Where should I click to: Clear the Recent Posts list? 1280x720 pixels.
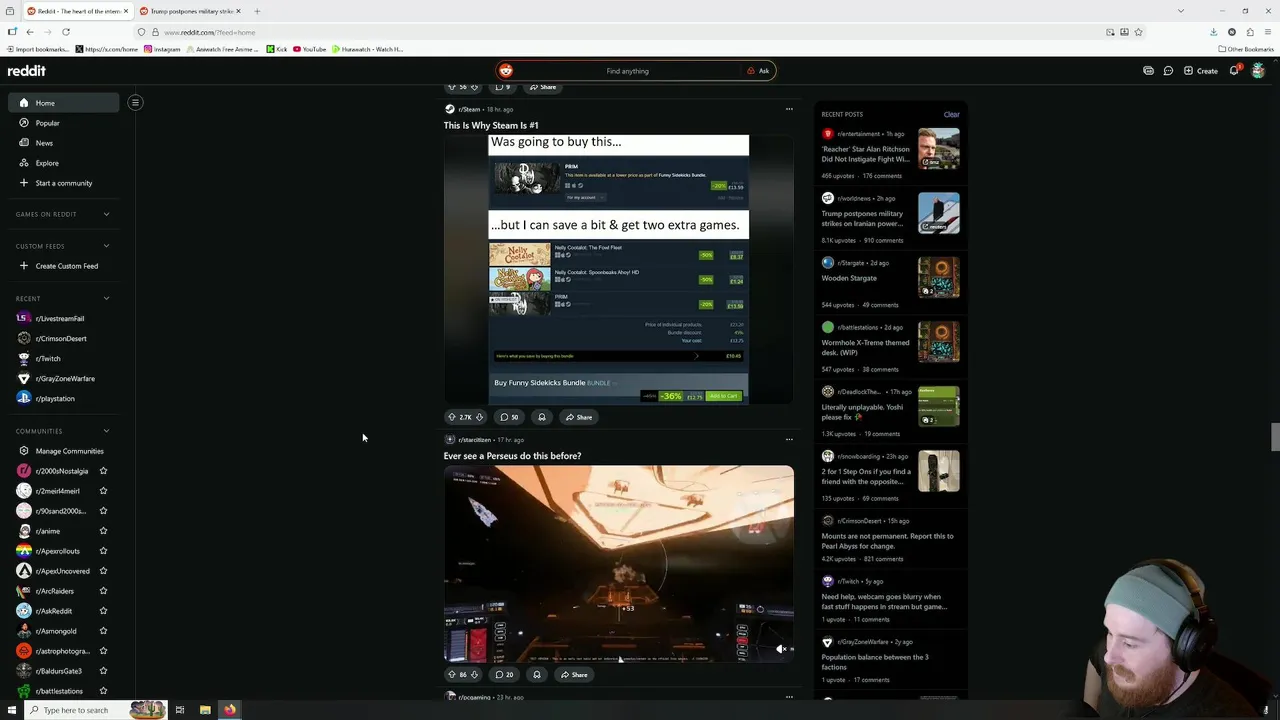click(x=951, y=114)
